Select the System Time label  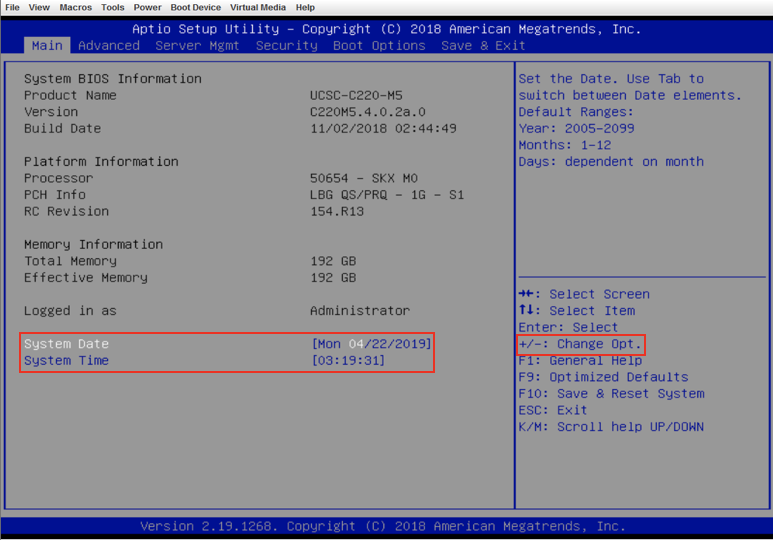pos(67,360)
